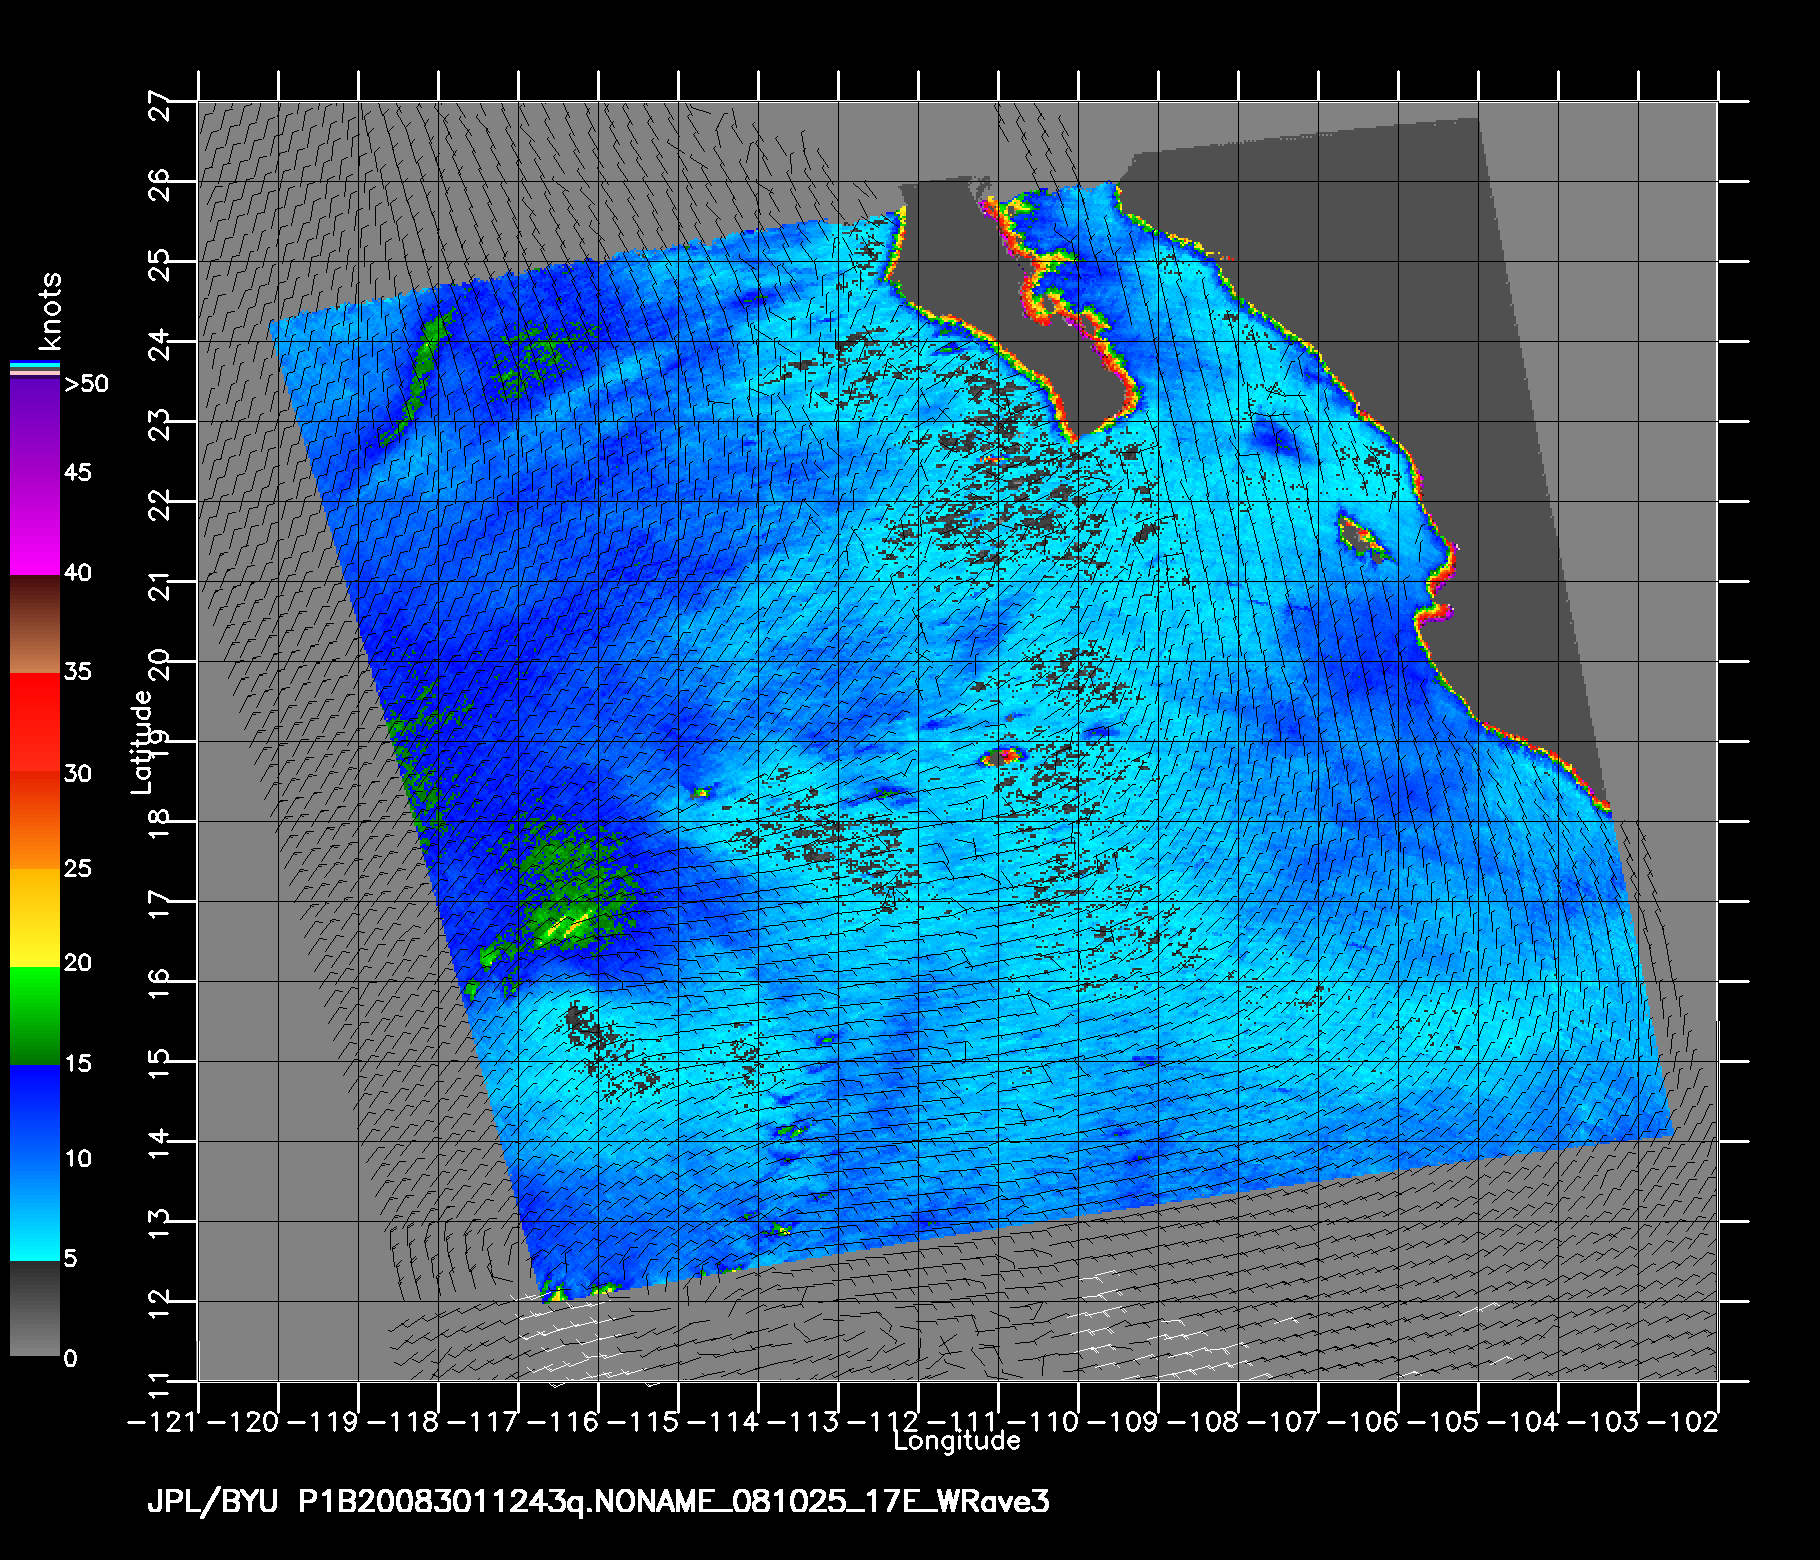Click latitude axis label "22"
The width and height of the screenshot is (1820, 1560).
click(x=159, y=506)
